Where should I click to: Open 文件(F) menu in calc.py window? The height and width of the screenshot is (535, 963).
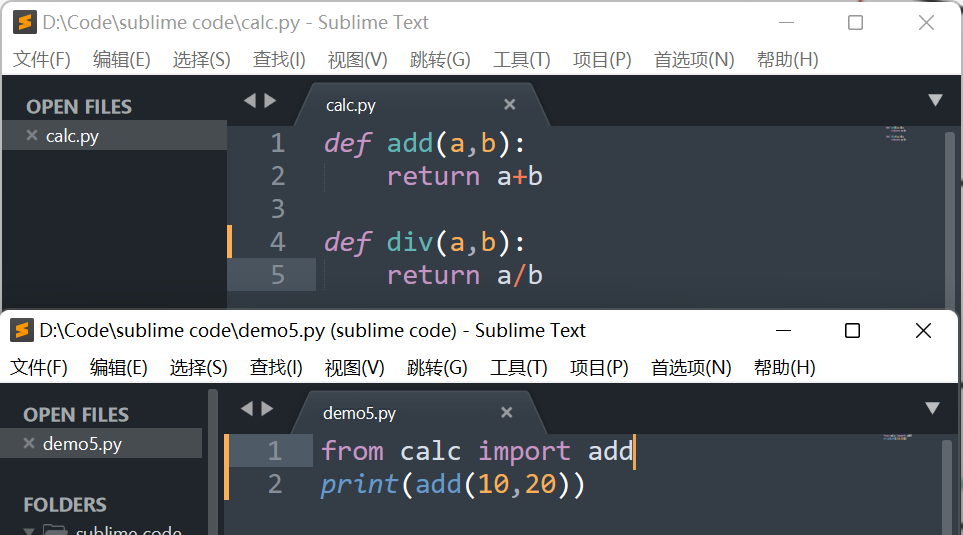pyautogui.click(x=42, y=60)
